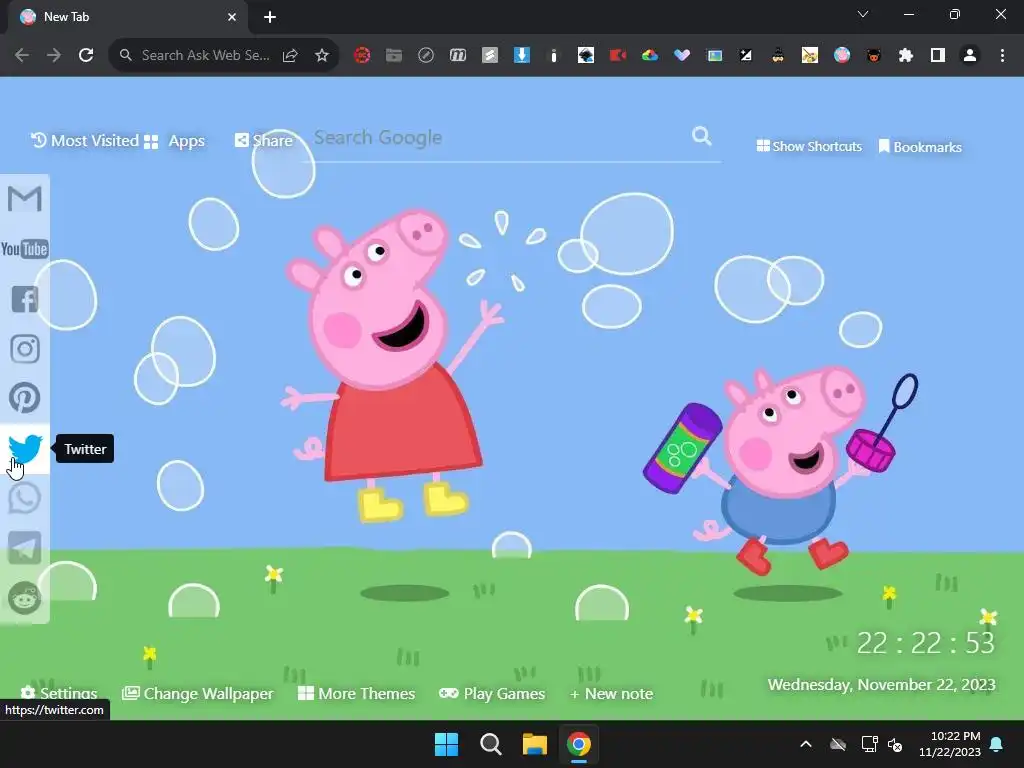Reload the current page

click(x=86, y=56)
